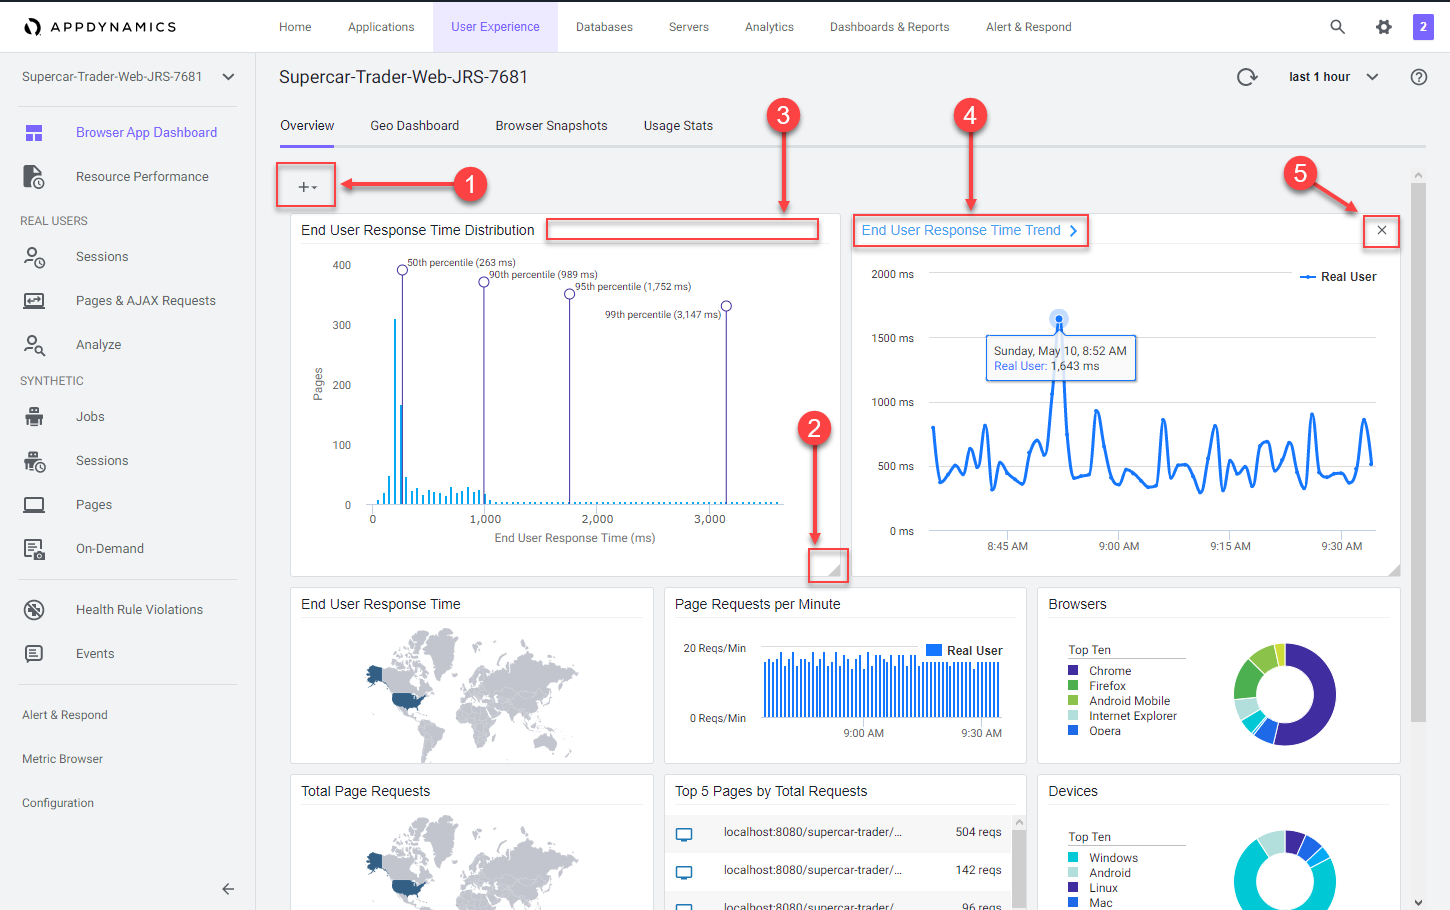Open the help question mark icon
The image size is (1450, 910).
tap(1419, 77)
